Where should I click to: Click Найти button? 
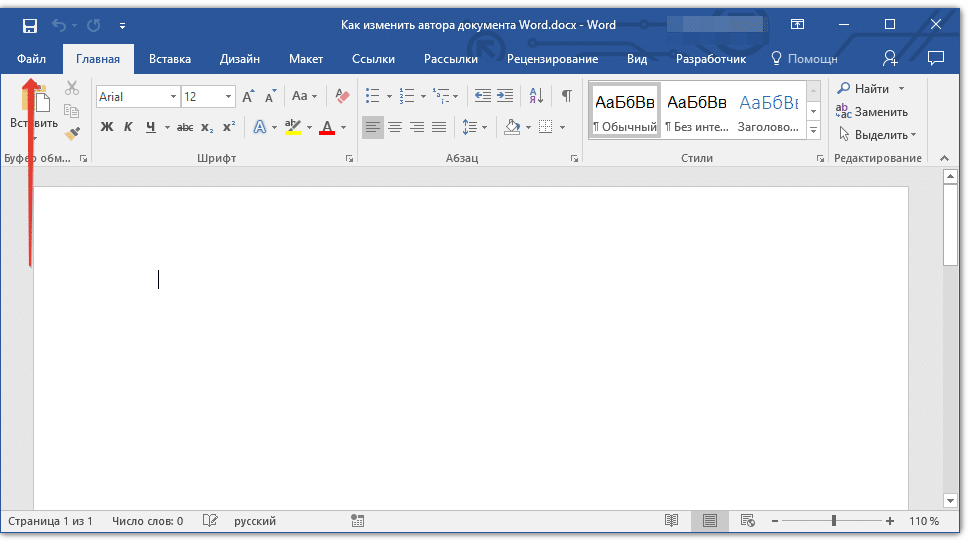(x=871, y=89)
